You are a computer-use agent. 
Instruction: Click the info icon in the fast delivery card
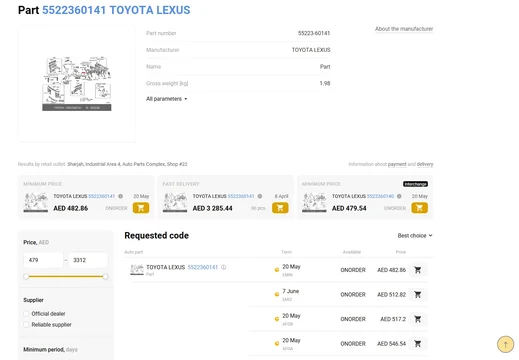click(x=260, y=196)
